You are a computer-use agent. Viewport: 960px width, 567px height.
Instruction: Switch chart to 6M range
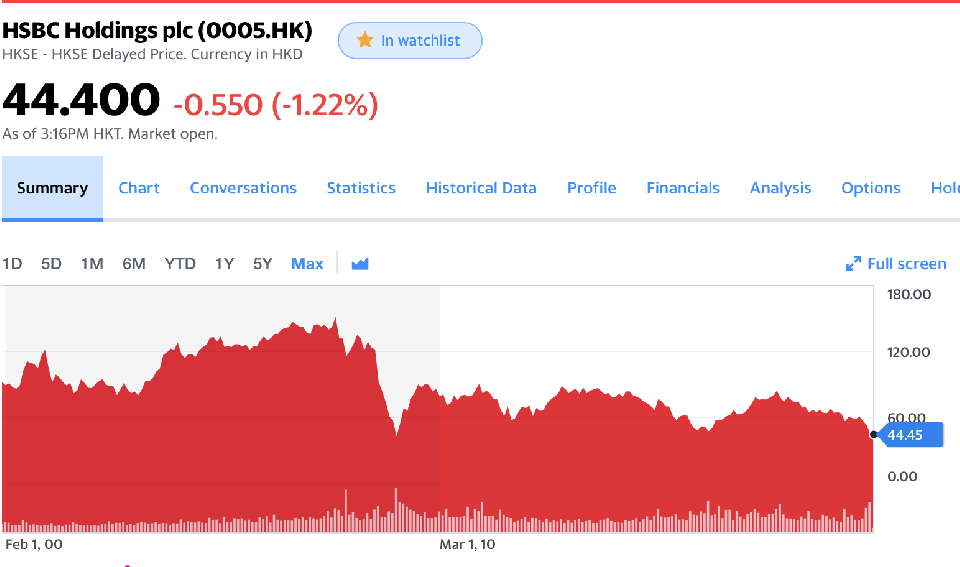[134, 264]
